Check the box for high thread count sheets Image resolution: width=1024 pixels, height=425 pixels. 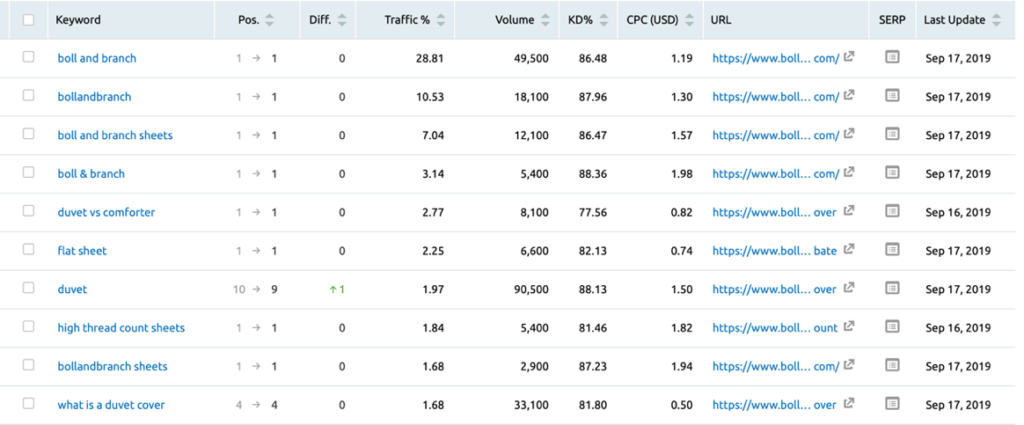28,326
